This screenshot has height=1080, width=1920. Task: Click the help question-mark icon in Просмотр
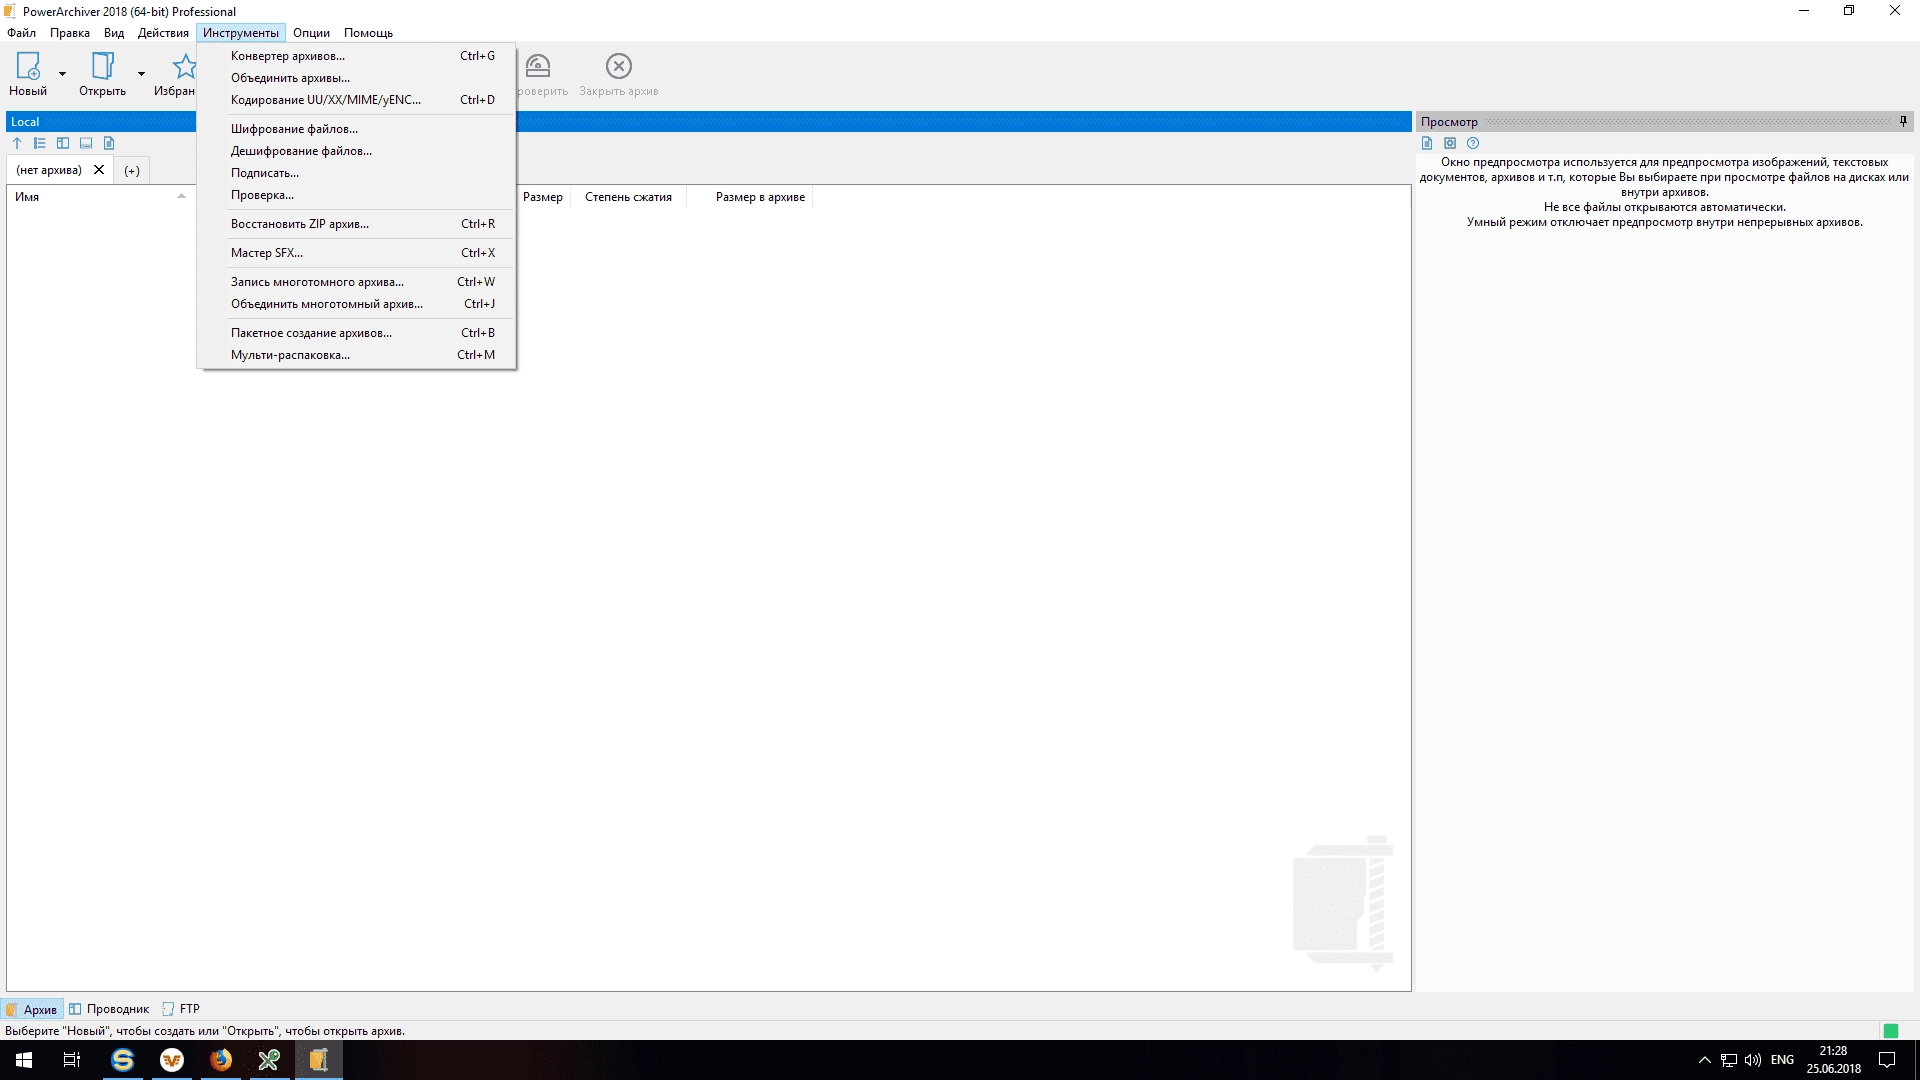click(1473, 143)
